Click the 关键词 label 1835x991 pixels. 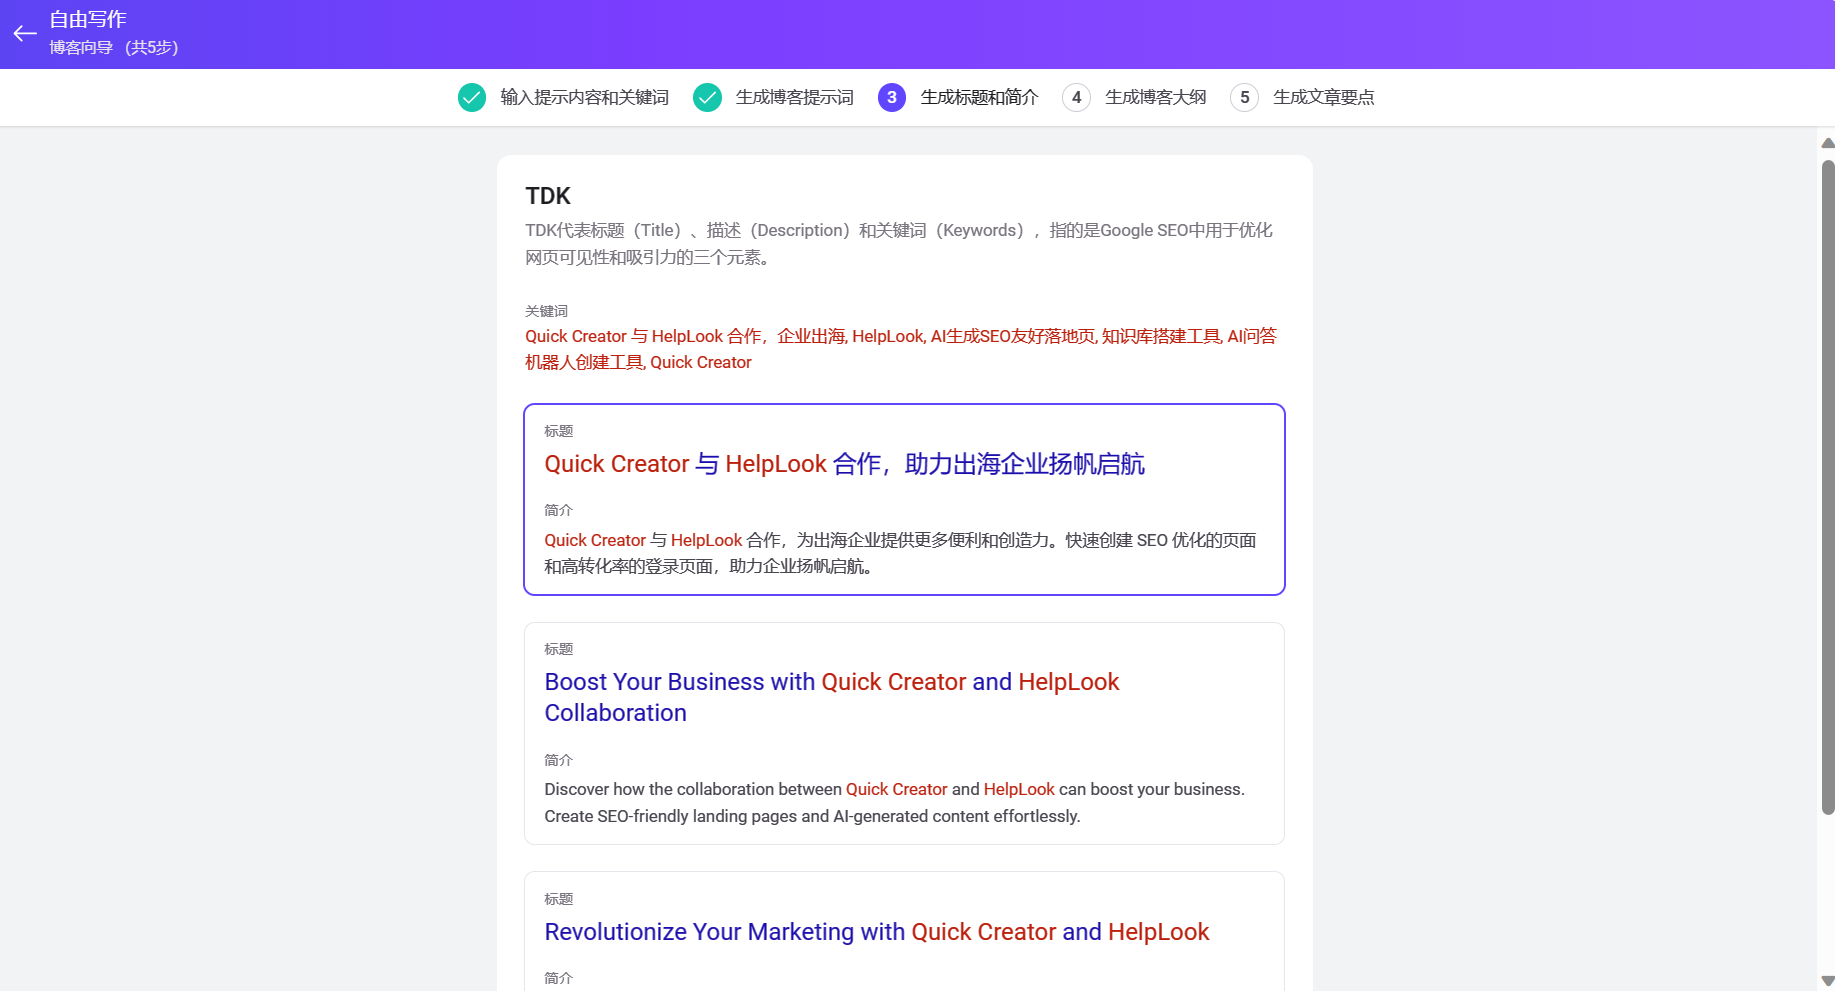pos(546,311)
